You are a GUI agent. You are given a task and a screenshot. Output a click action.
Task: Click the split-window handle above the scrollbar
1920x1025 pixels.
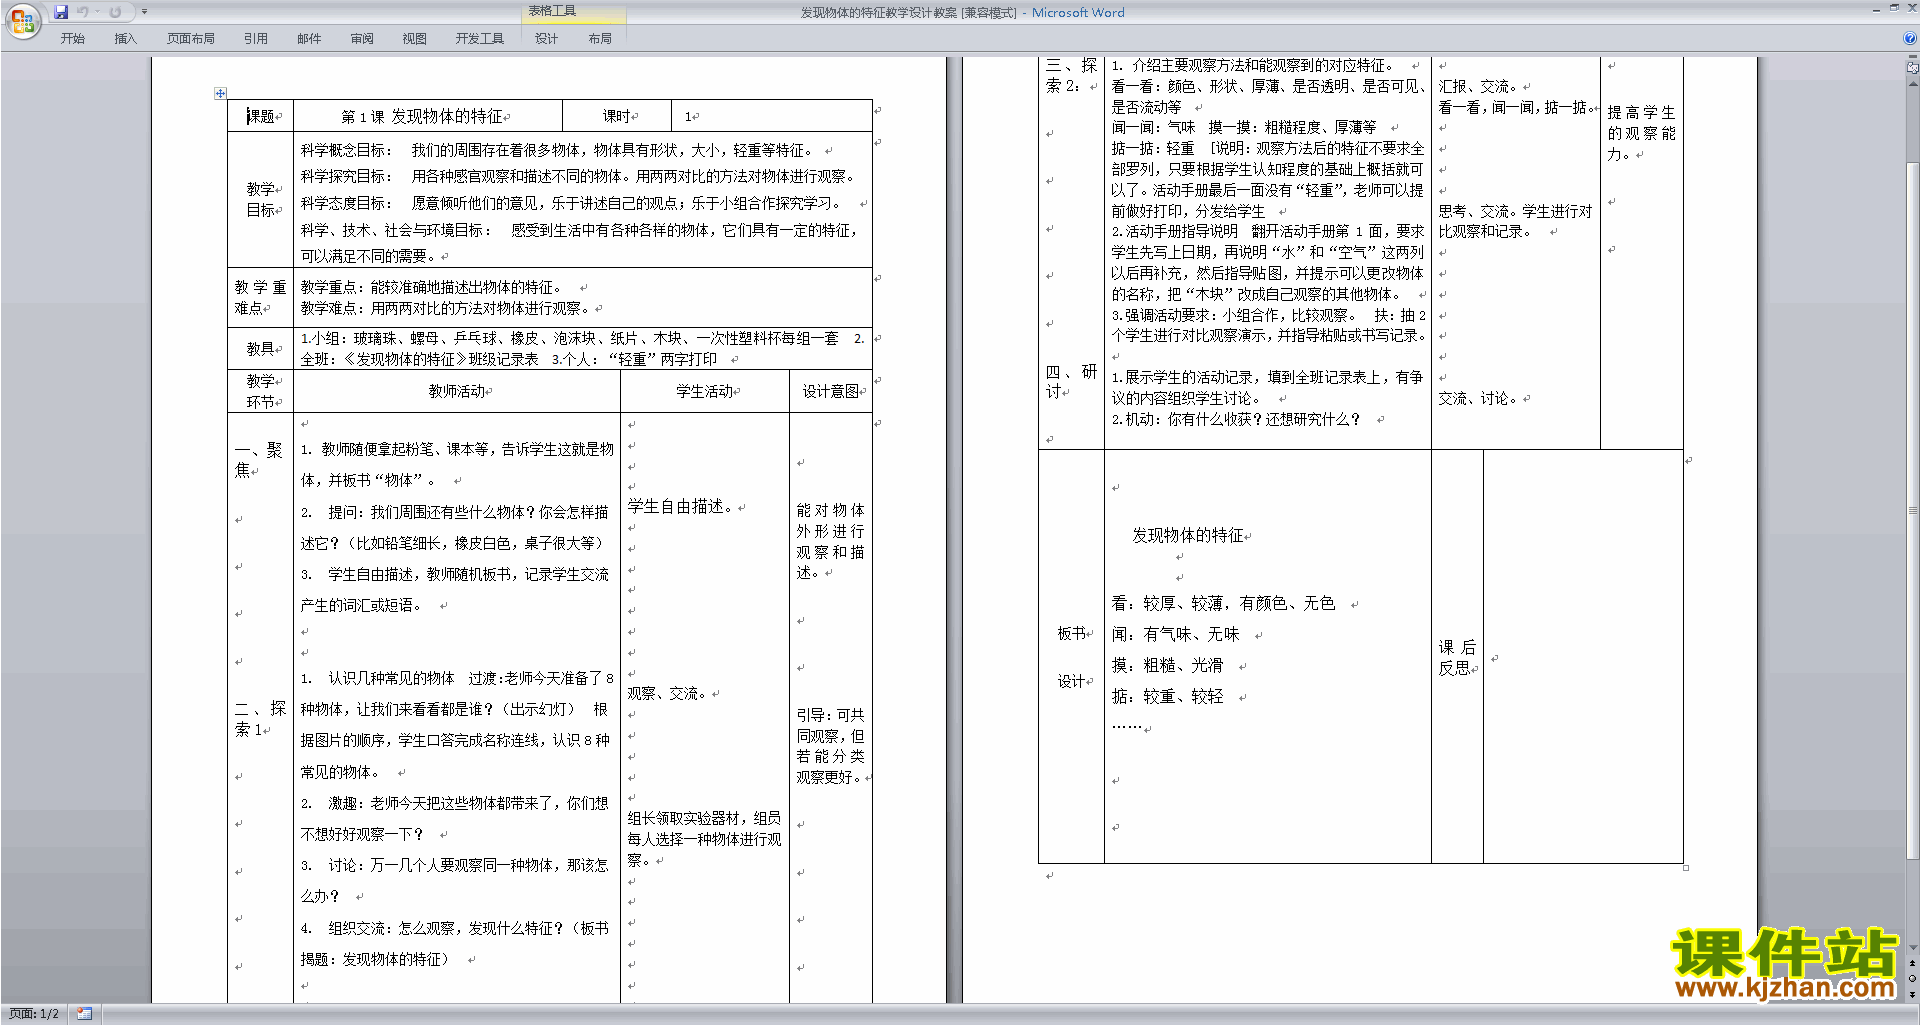point(1912,58)
